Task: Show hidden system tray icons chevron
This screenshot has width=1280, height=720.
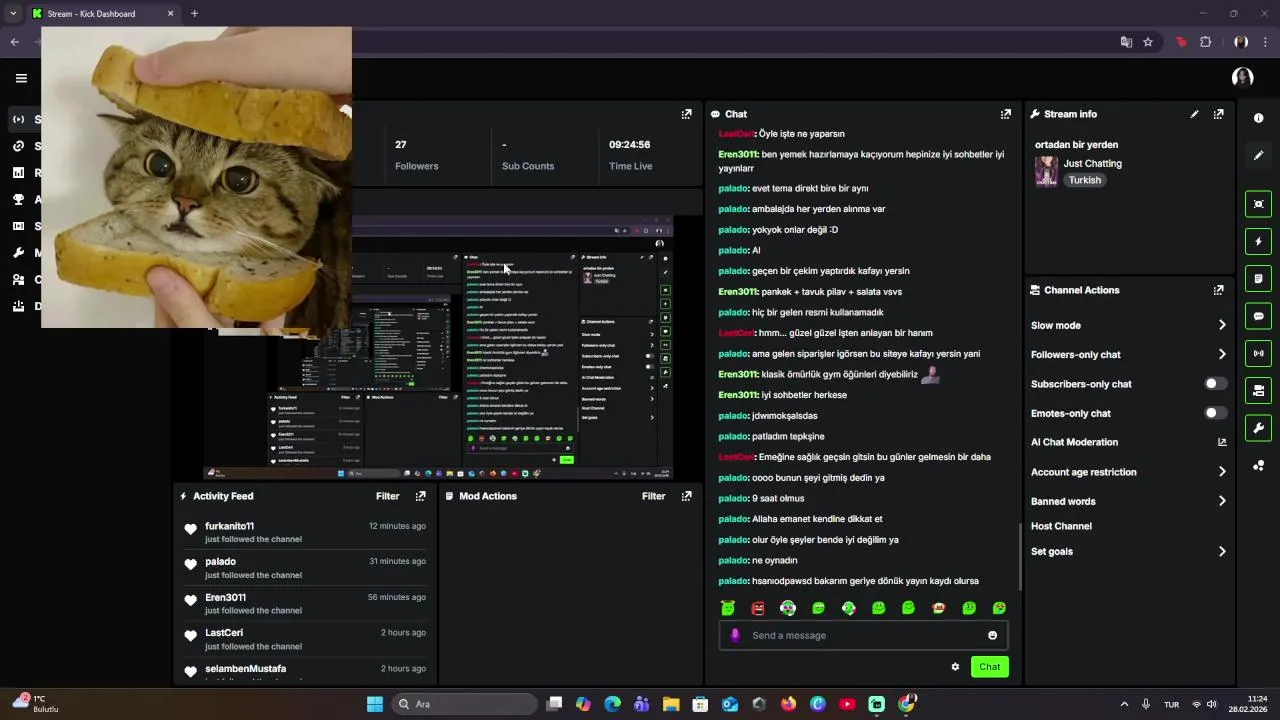Action: coord(1124,704)
